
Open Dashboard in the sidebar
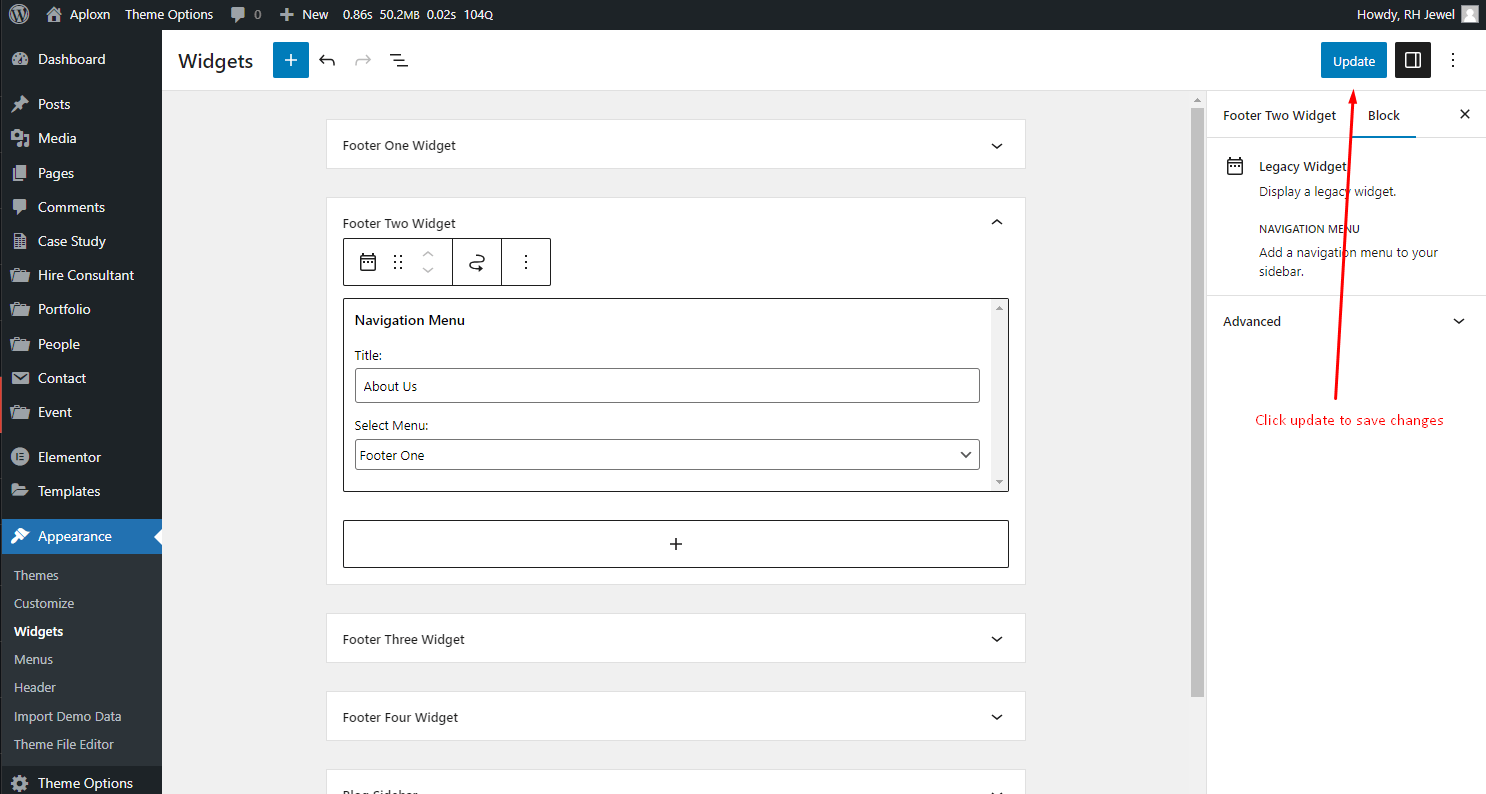[81, 59]
